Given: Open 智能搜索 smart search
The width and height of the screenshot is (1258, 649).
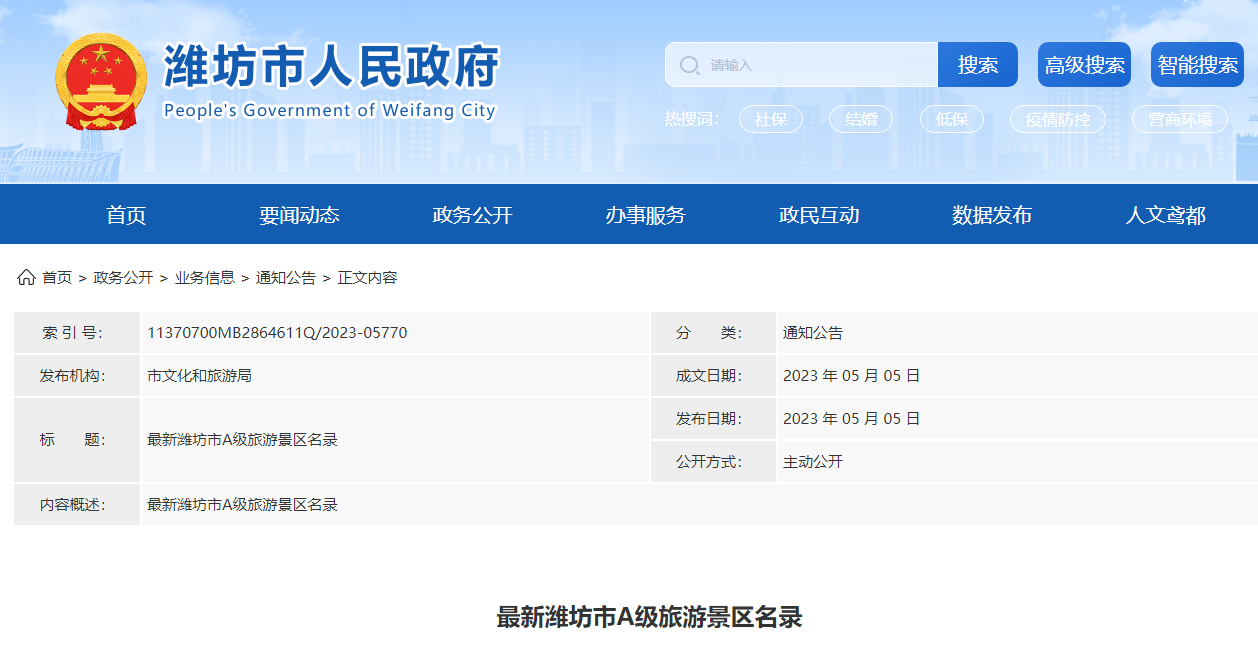Looking at the screenshot, I should (x=1197, y=65).
